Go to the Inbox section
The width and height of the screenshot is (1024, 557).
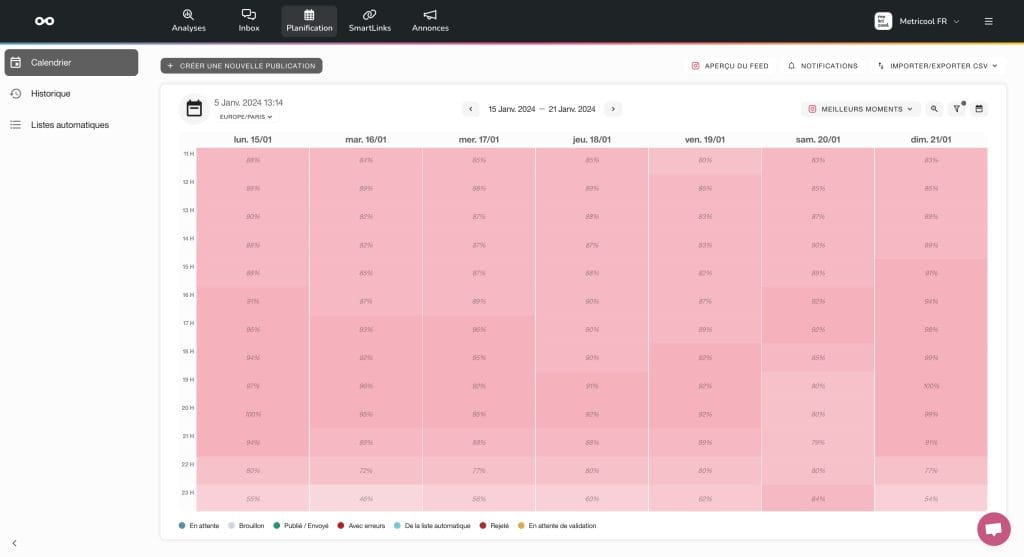click(249, 20)
